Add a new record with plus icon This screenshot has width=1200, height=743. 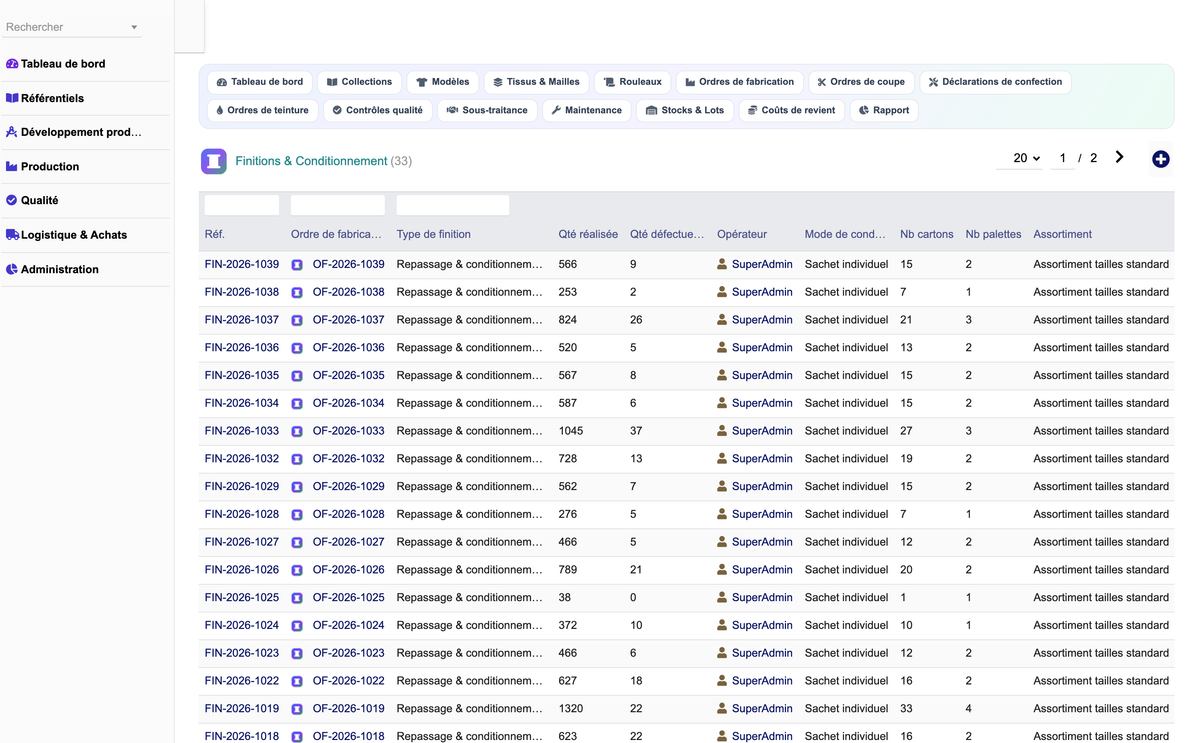point(1160,159)
